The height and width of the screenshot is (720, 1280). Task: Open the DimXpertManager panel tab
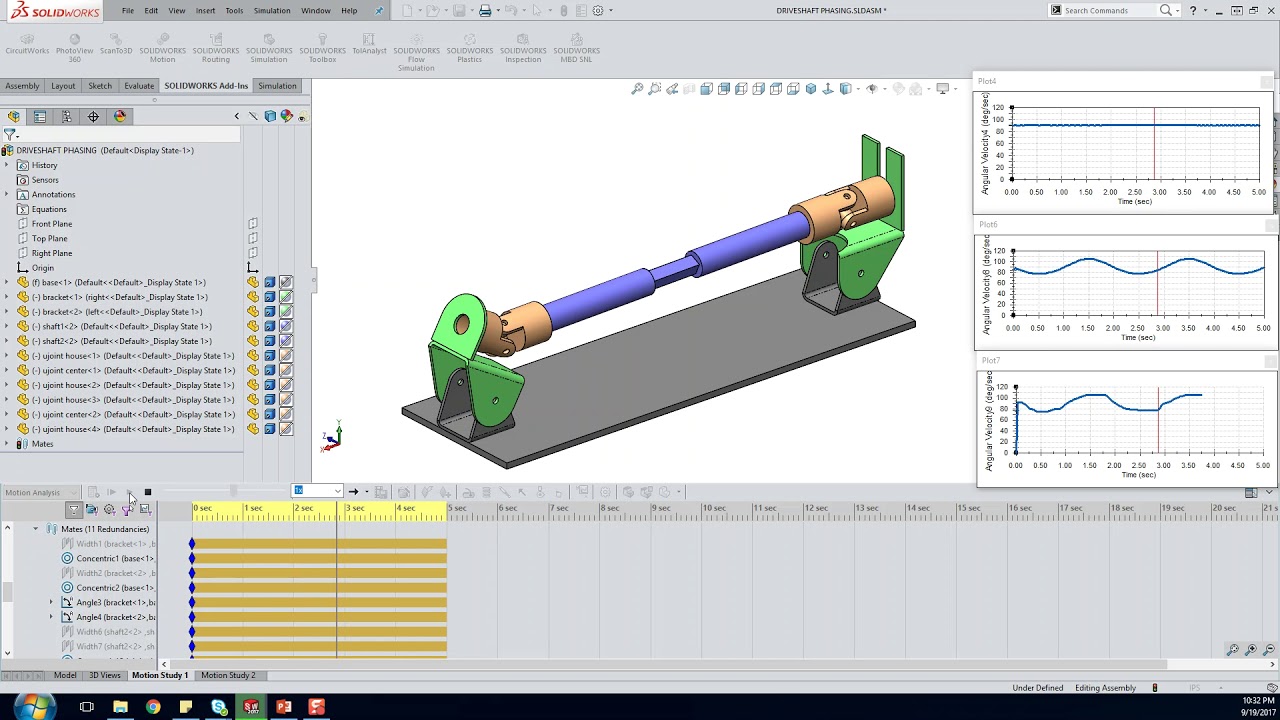93,116
